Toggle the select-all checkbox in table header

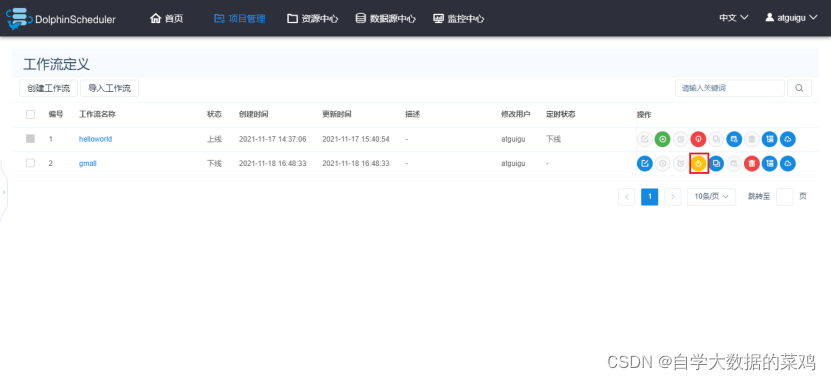(31, 114)
